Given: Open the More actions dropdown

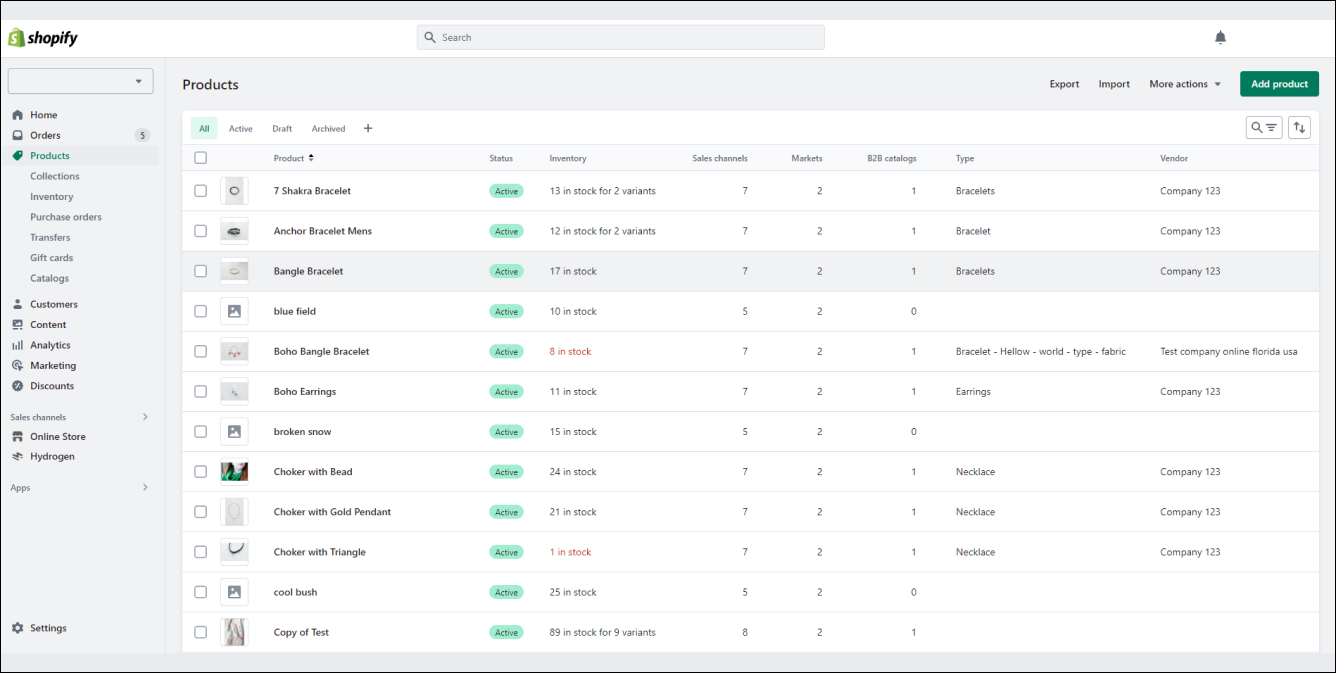Looking at the screenshot, I should click(x=1185, y=84).
